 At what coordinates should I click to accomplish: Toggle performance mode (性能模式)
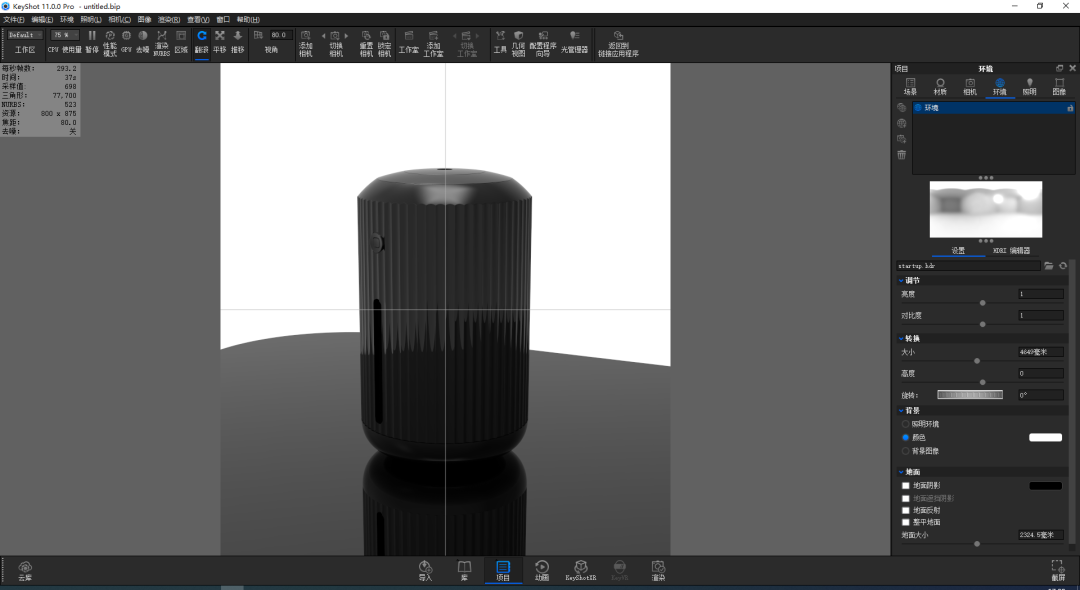pos(110,43)
